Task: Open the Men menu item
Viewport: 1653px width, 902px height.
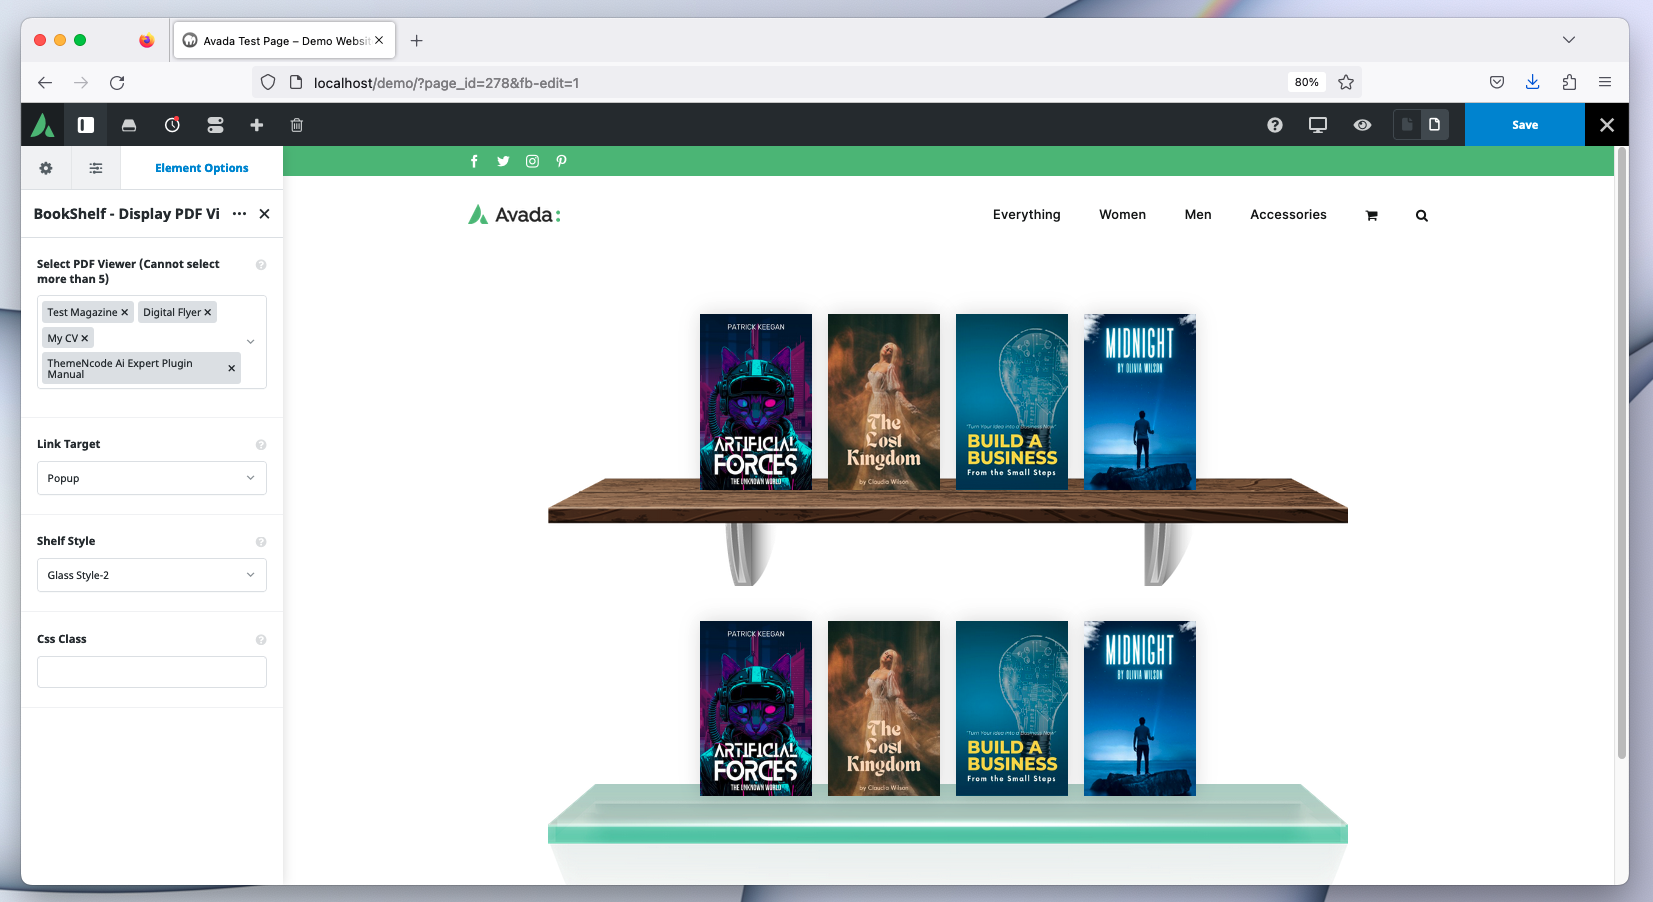Action: pos(1198,215)
